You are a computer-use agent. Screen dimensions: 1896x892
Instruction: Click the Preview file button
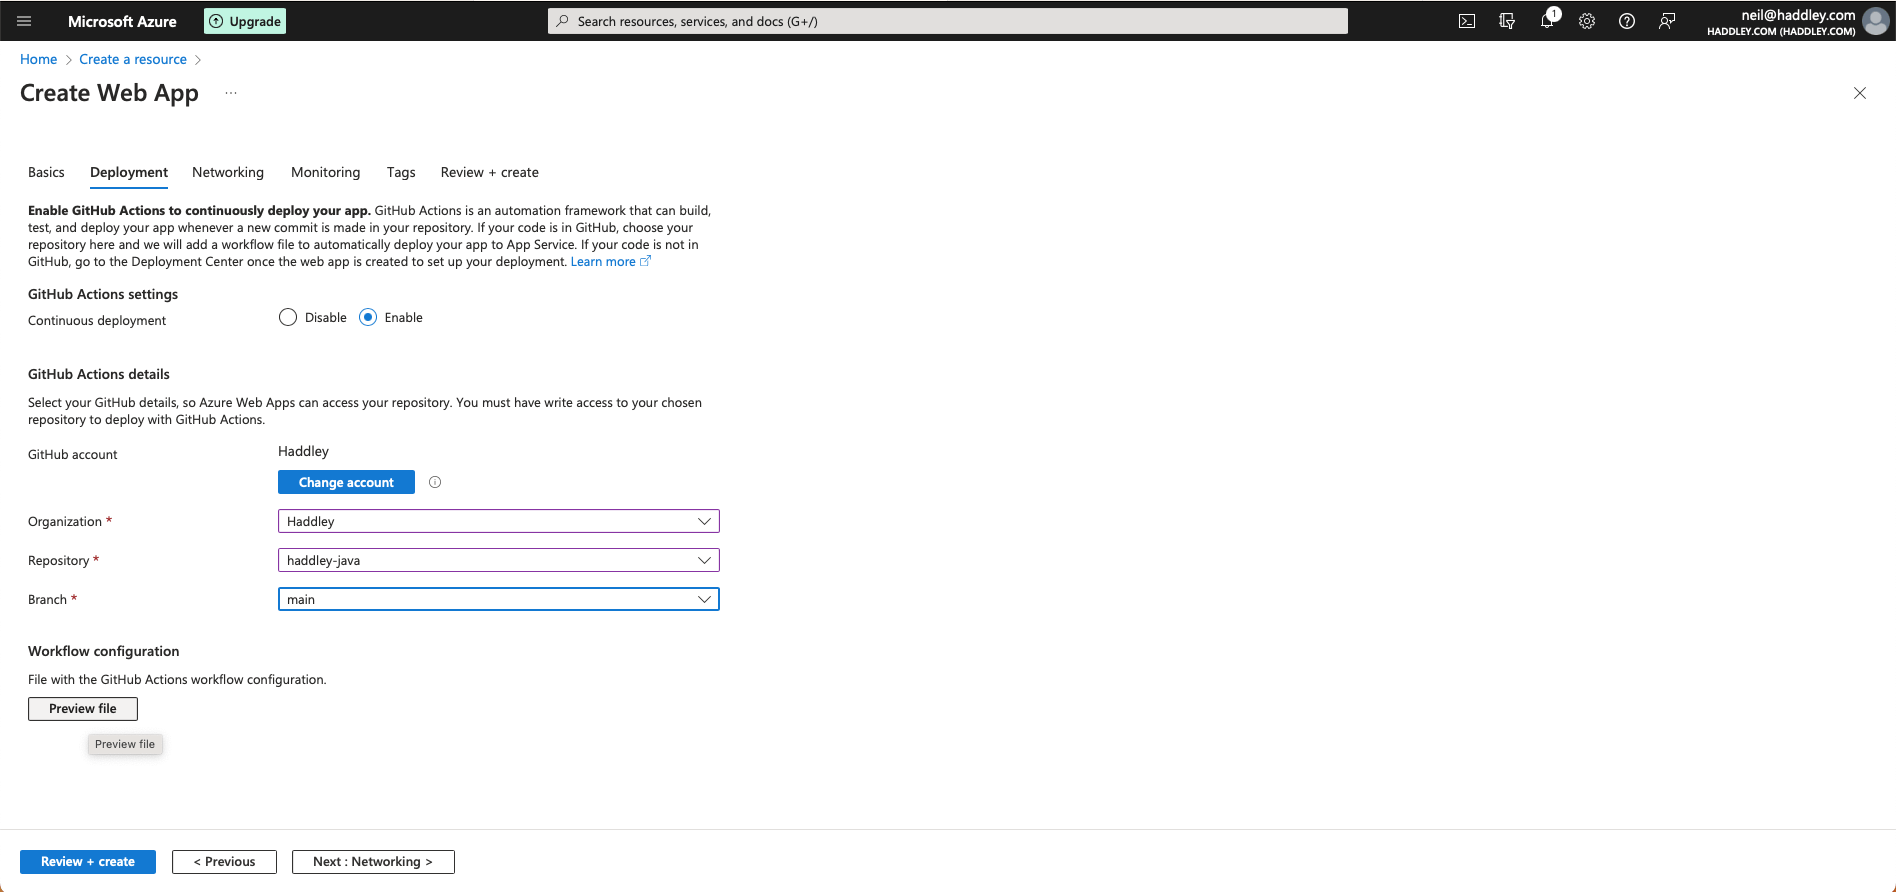[x=83, y=709]
